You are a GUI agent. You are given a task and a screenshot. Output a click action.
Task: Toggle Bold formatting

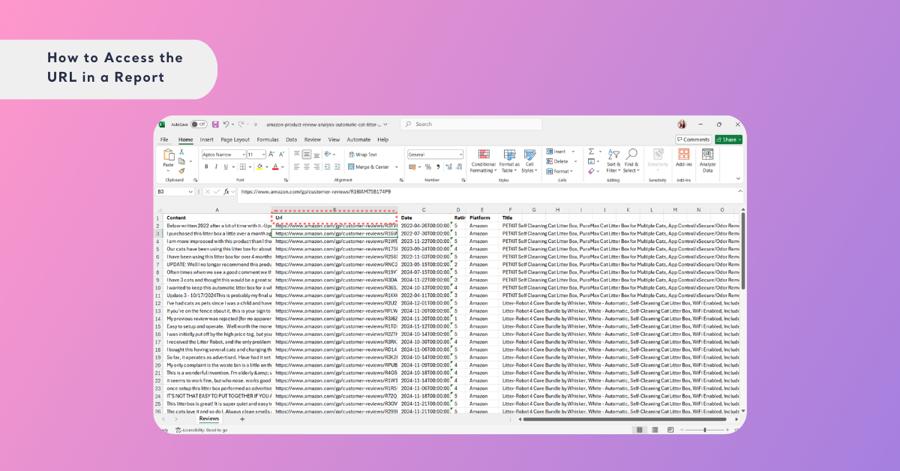206,167
